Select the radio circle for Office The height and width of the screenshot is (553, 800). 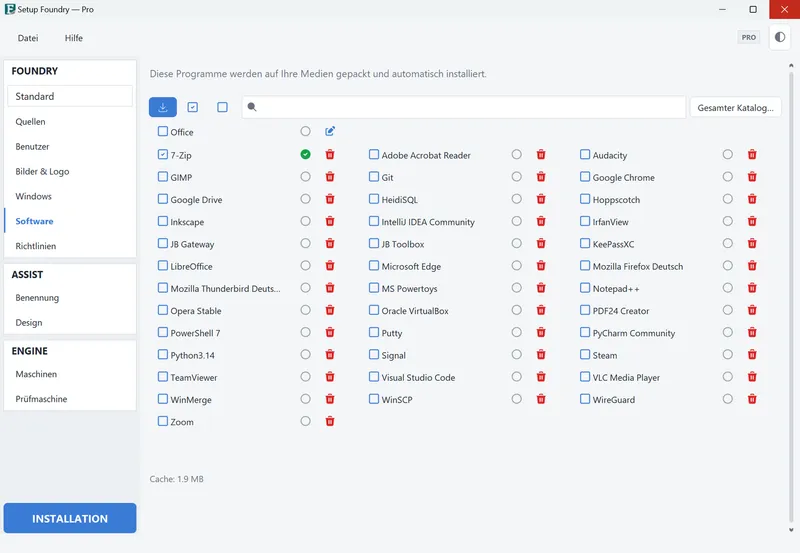click(305, 131)
